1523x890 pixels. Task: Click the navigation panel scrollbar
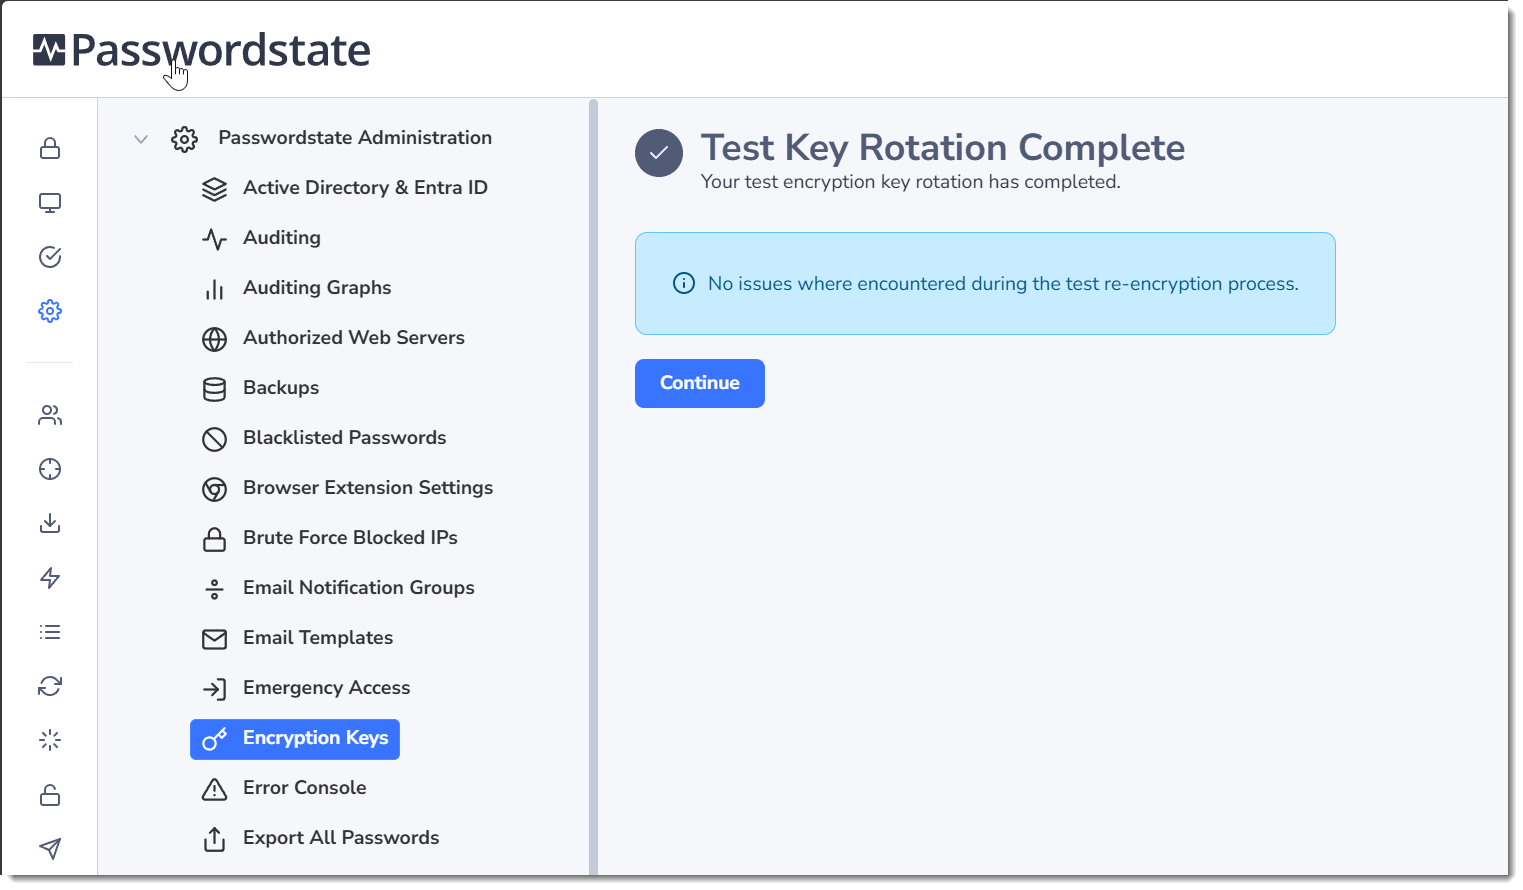tap(593, 487)
